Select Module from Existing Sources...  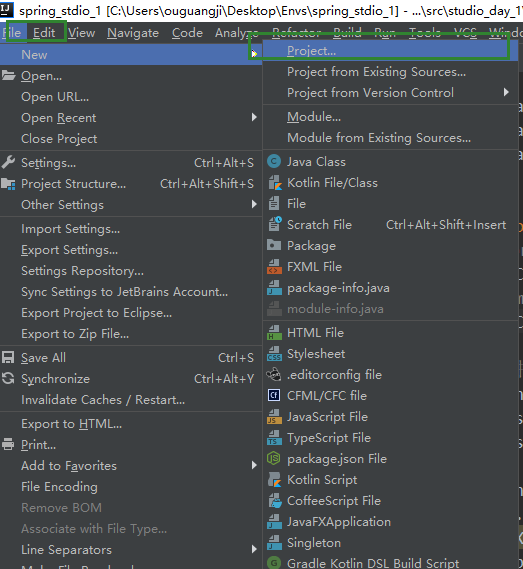click(x=390, y=138)
